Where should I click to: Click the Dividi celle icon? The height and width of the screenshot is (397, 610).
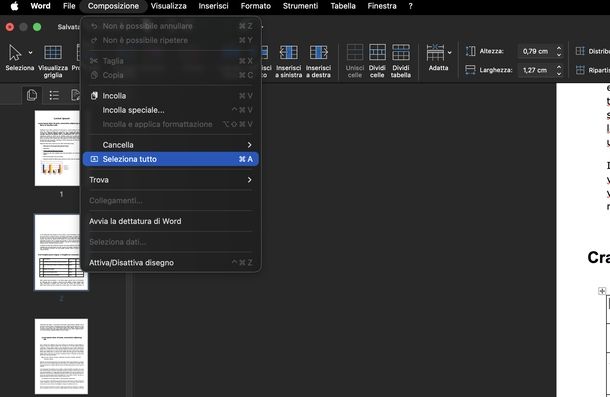click(377, 53)
